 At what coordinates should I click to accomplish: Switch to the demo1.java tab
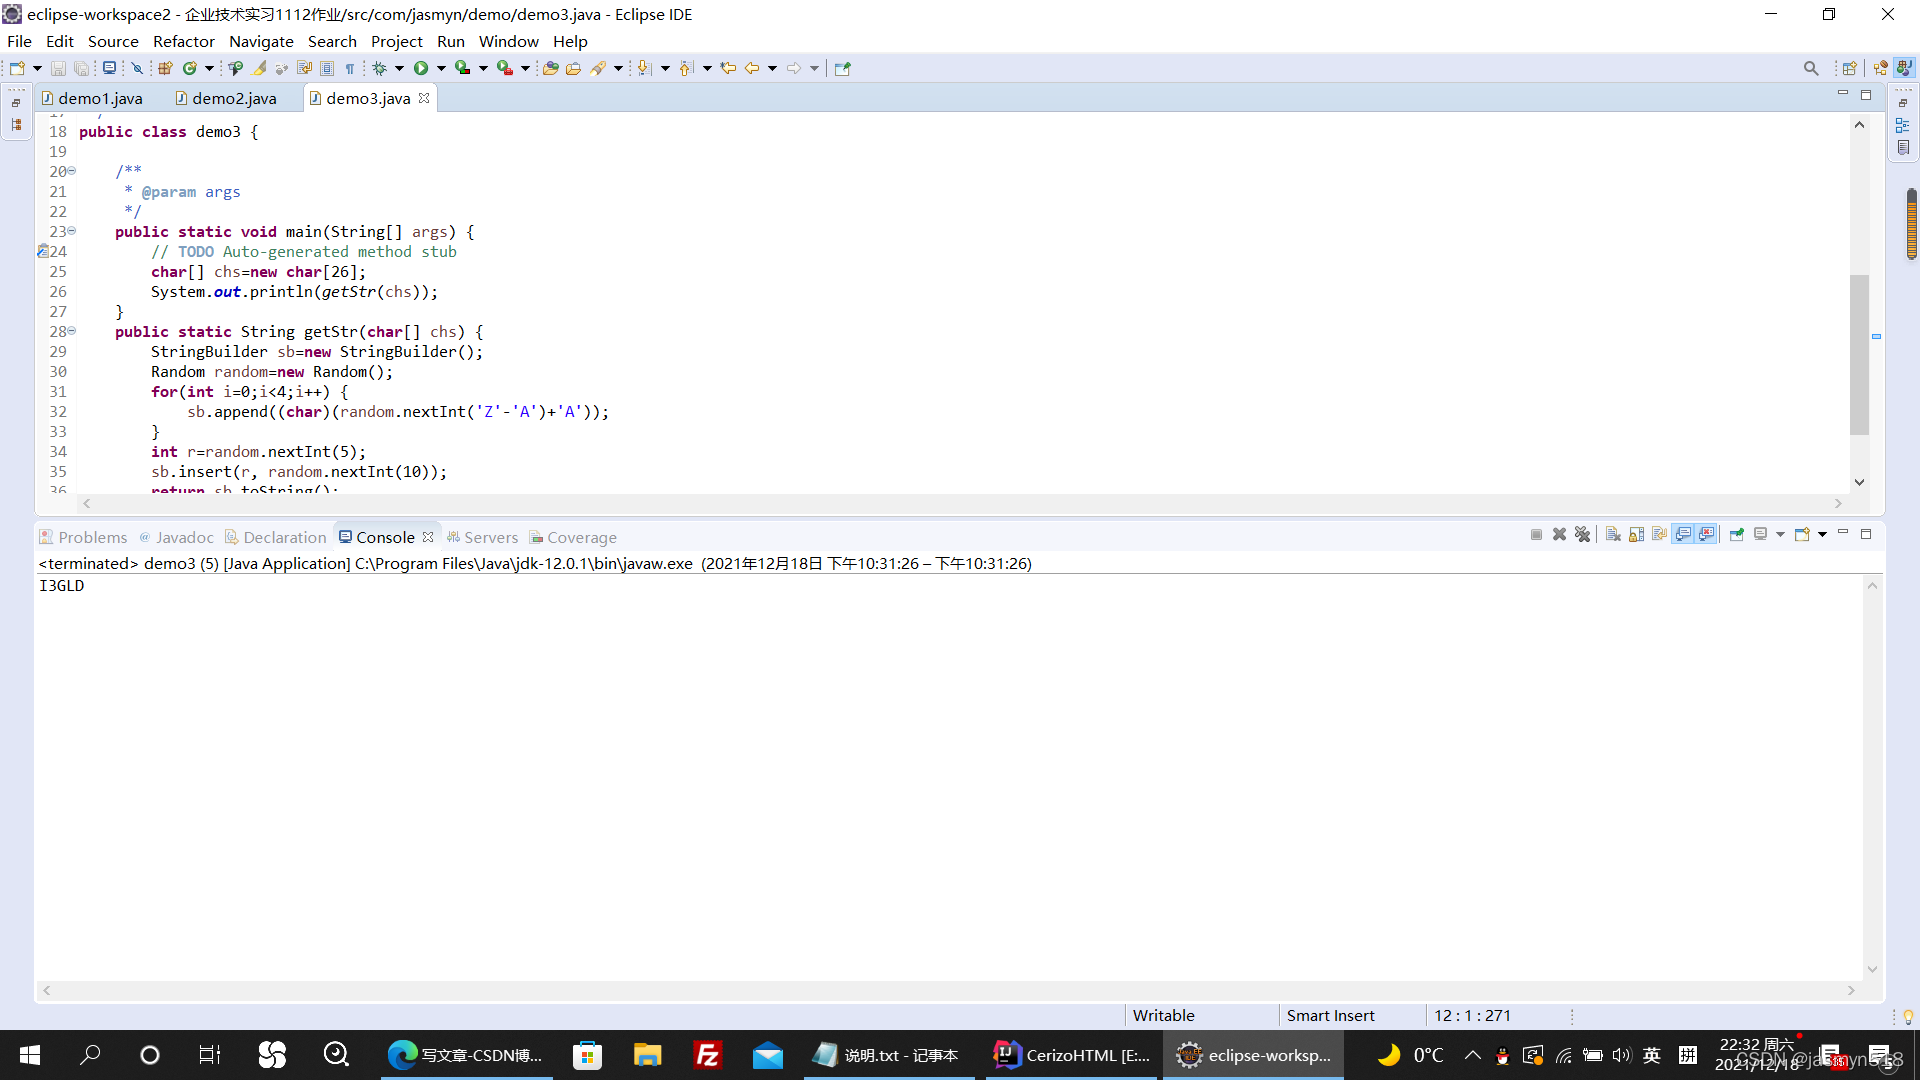[99, 98]
